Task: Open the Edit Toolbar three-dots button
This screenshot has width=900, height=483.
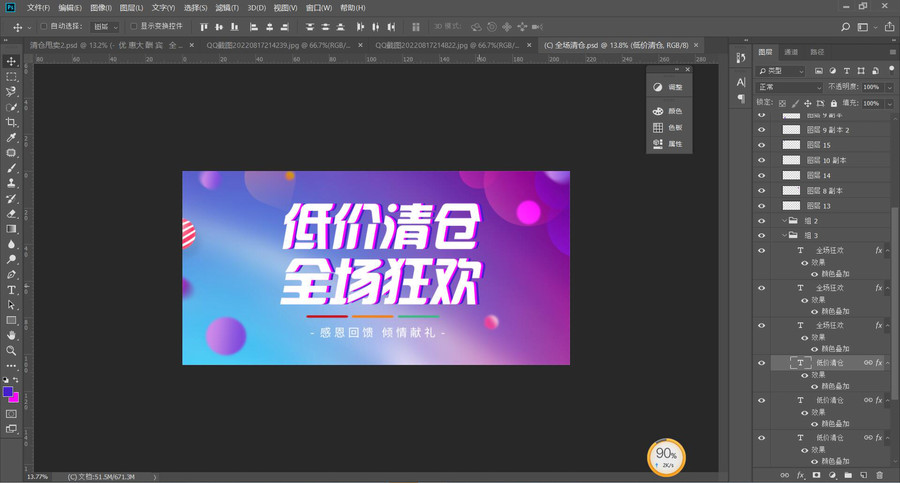Action: coord(11,365)
